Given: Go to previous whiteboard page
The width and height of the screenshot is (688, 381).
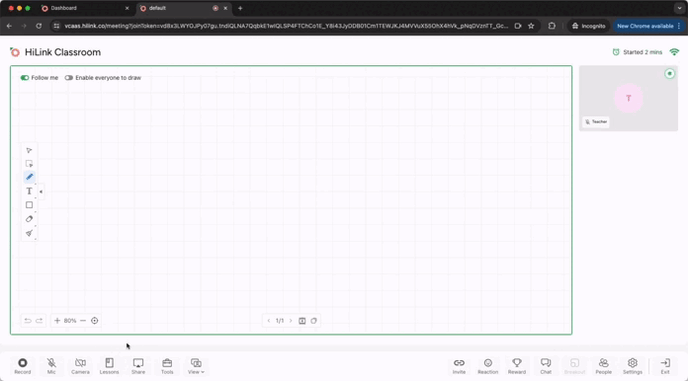Looking at the screenshot, I should pyautogui.click(x=269, y=321).
